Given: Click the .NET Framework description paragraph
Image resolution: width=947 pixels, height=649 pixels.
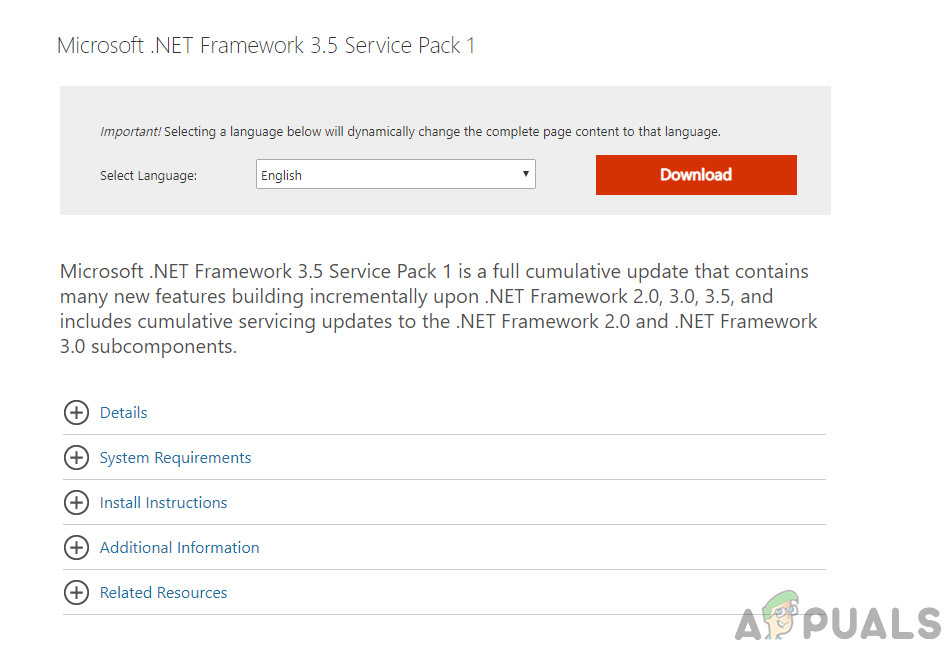Looking at the screenshot, I should 438,309.
